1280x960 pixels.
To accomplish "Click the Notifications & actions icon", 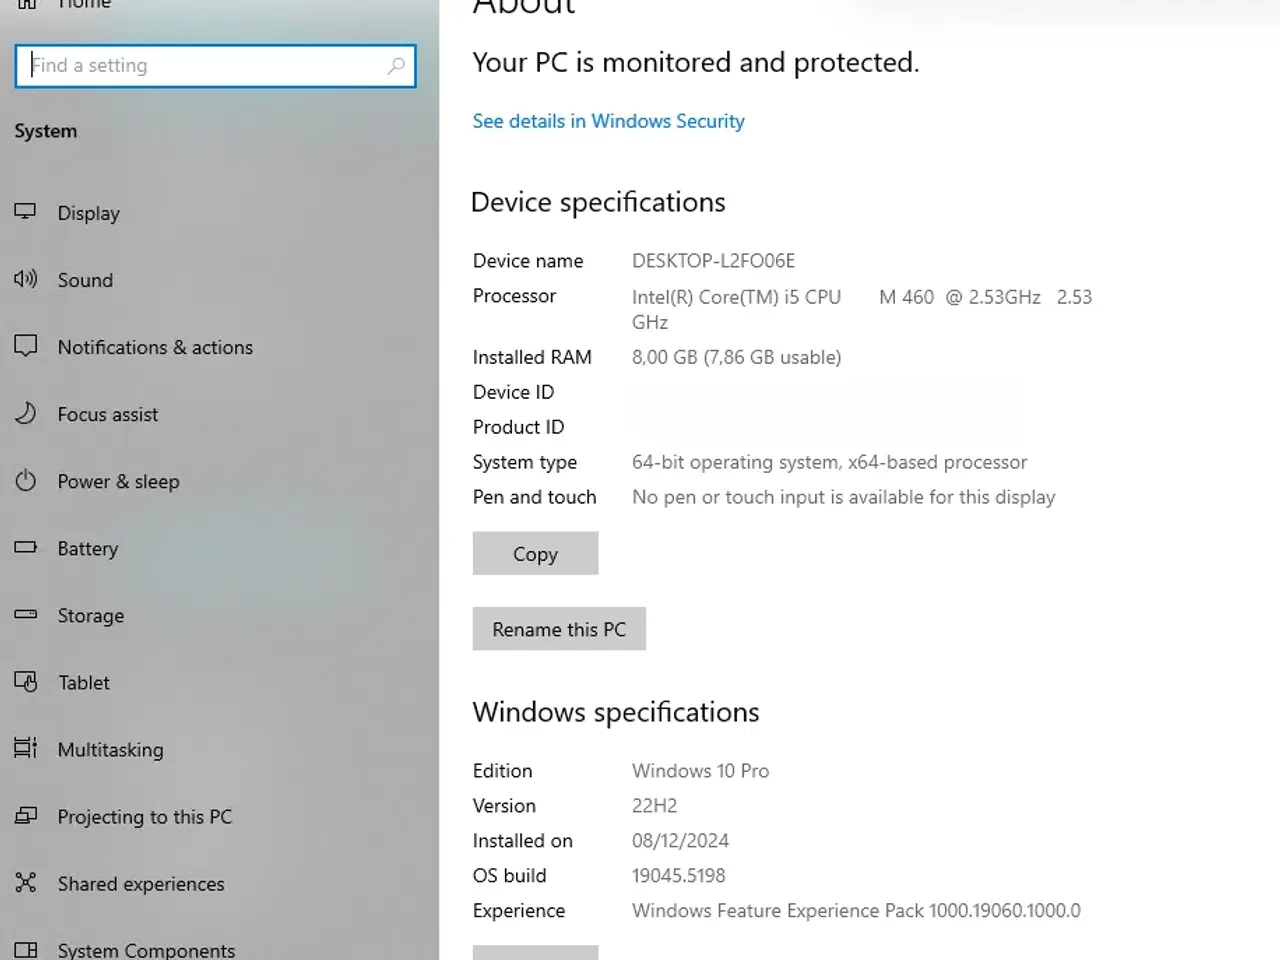I will click(25, 346).
